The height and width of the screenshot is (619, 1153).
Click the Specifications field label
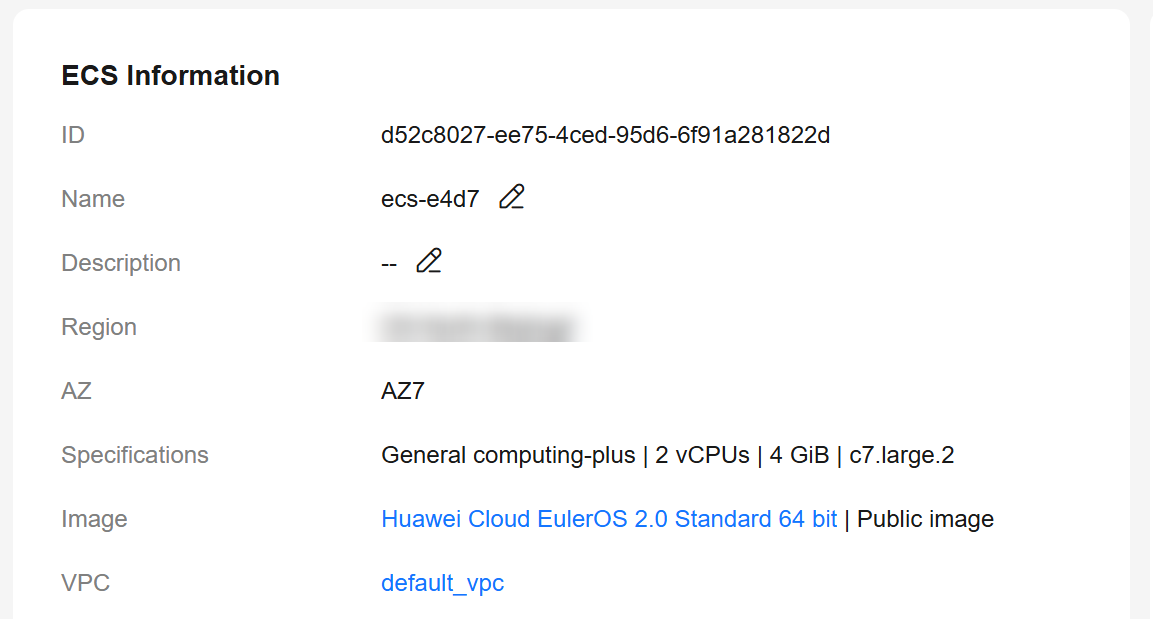click(135, 455)
